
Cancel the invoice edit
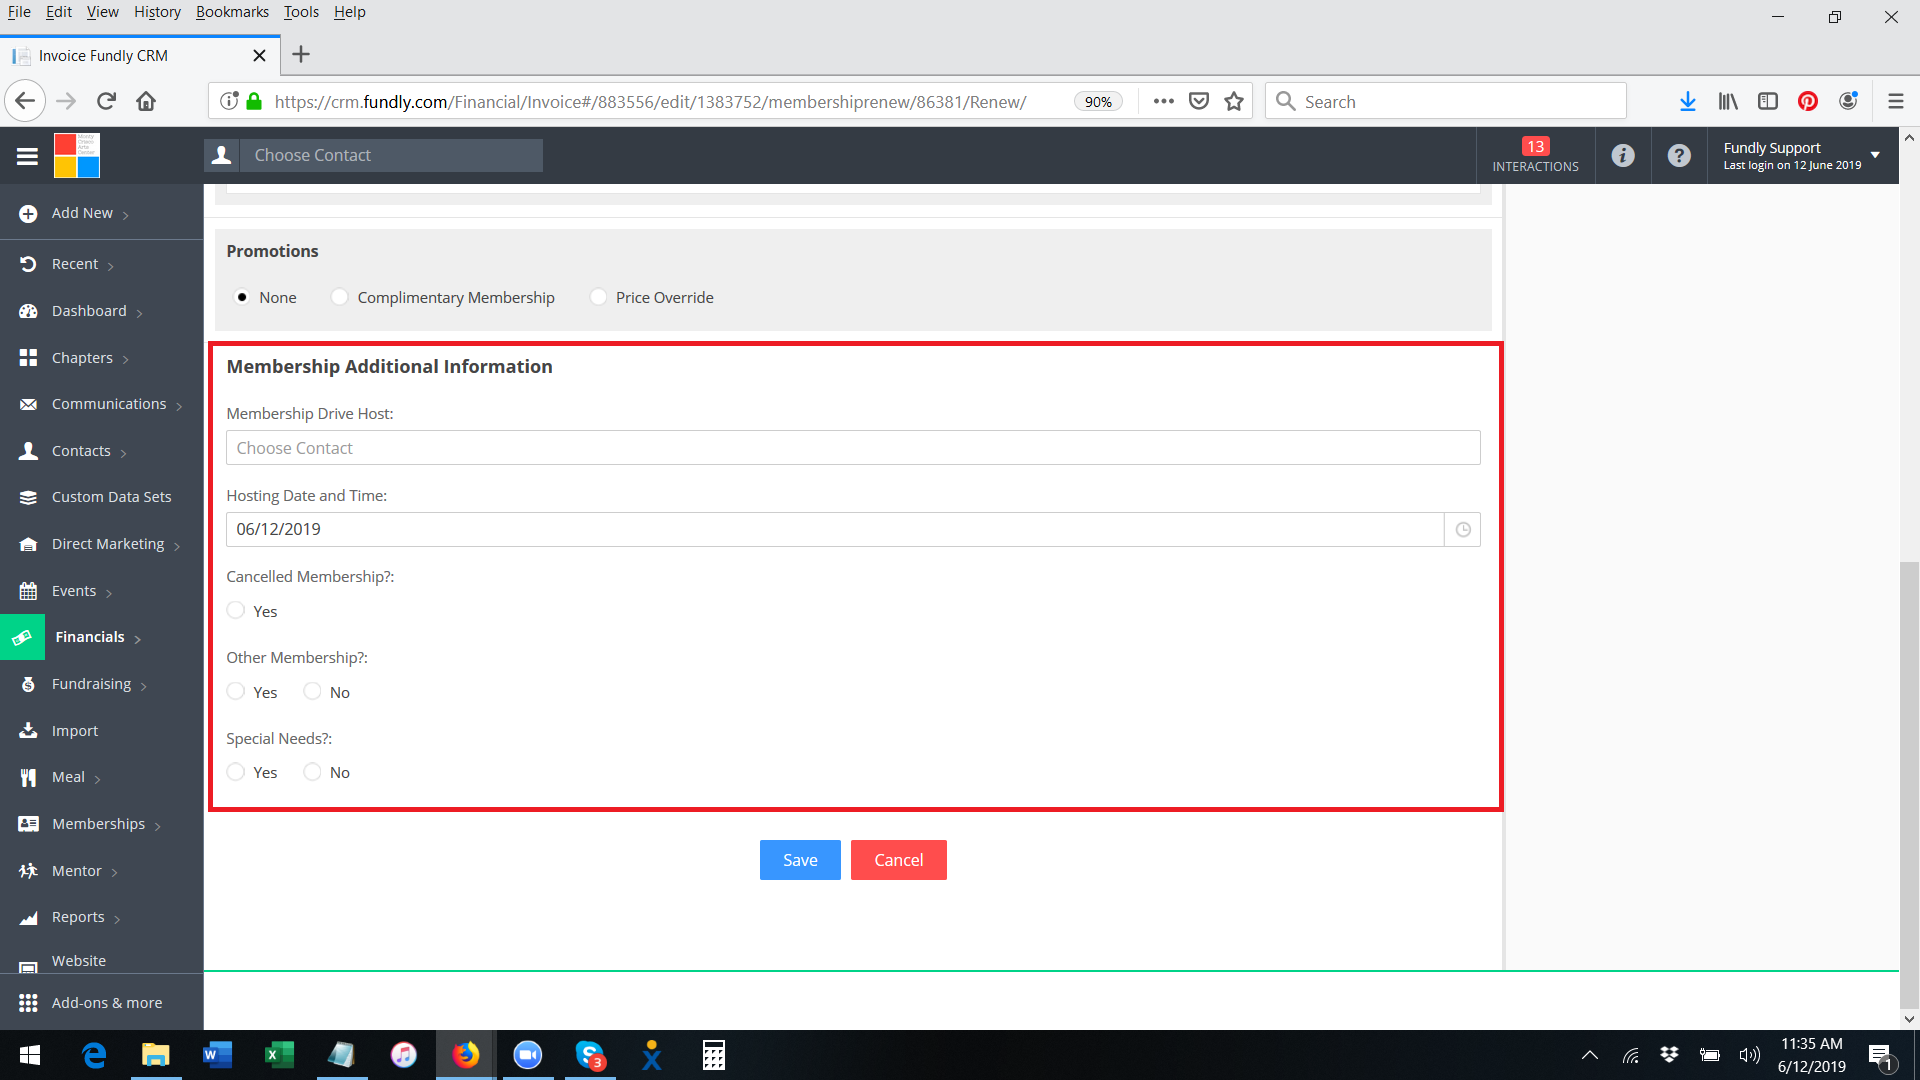tap(898, 860)
